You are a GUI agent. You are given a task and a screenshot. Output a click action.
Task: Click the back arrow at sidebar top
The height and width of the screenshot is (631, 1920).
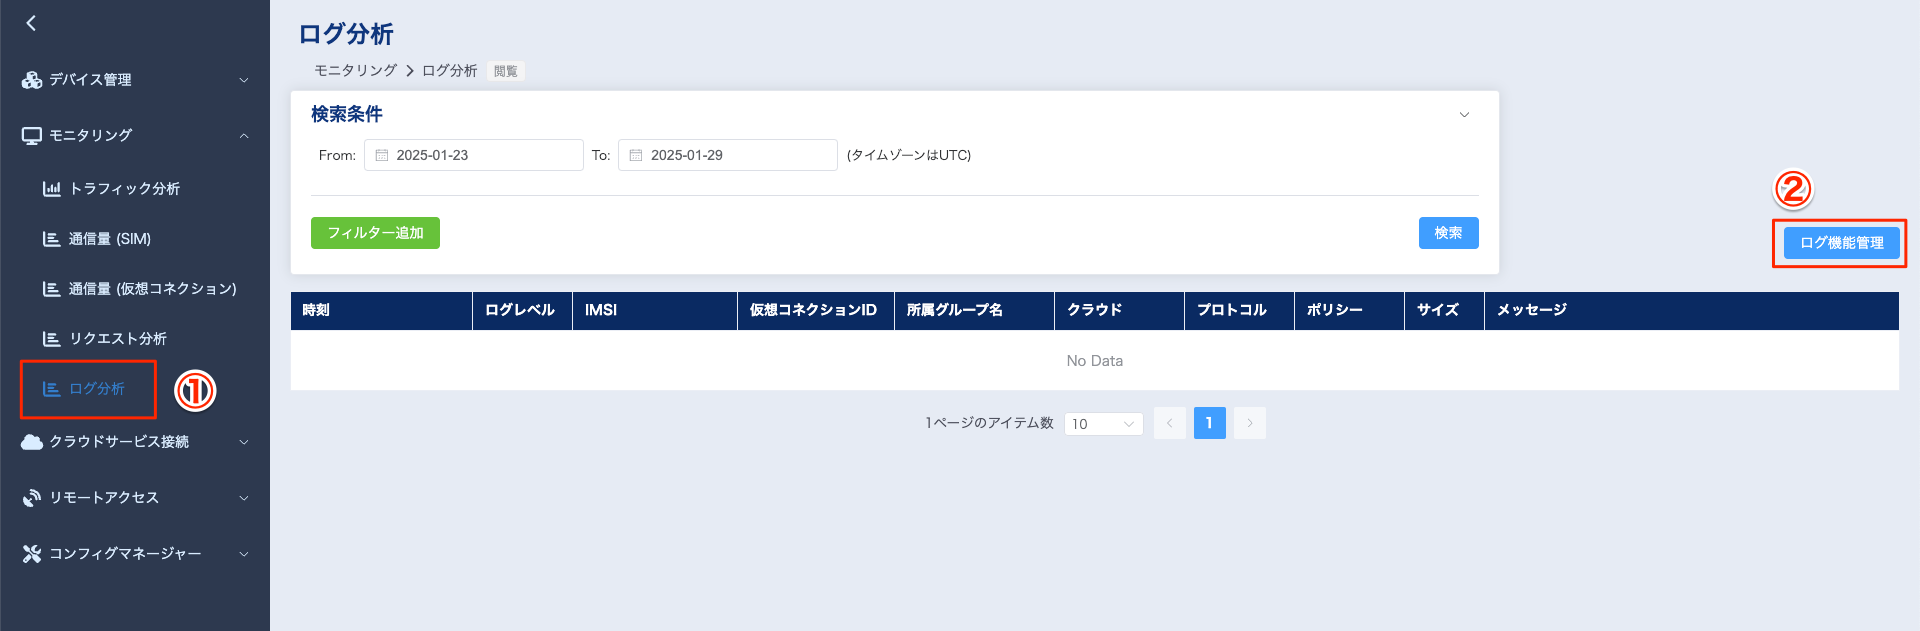click(31, 23)
